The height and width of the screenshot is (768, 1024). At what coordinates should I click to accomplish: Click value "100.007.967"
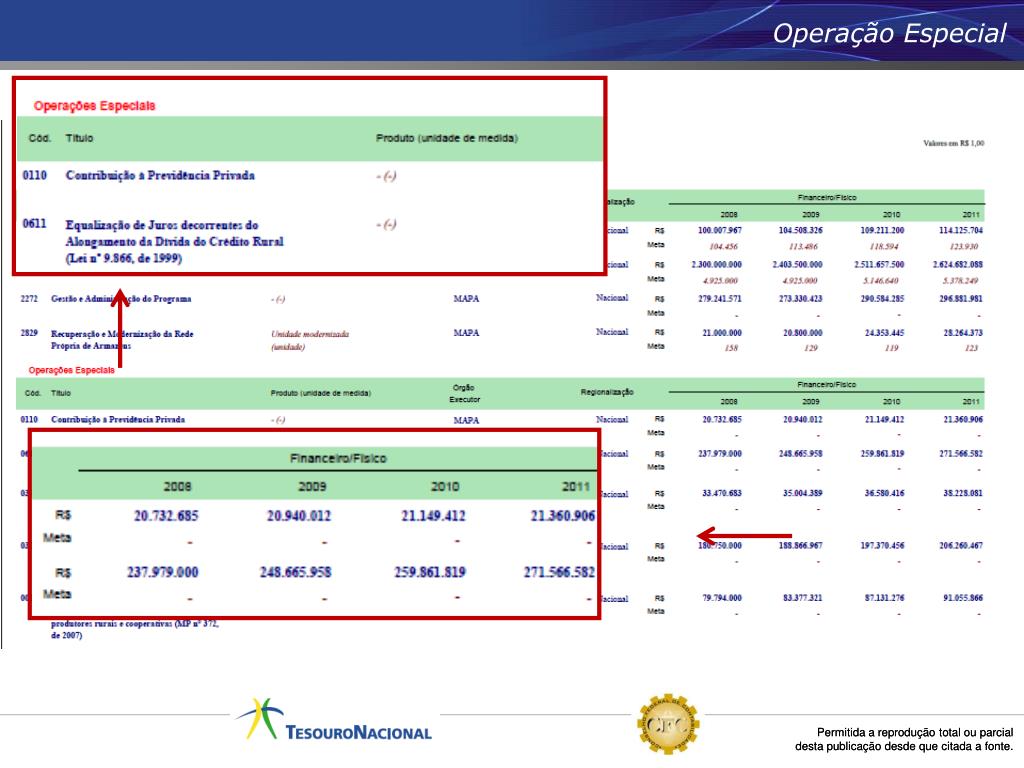pyautogui.click(x=720, y=231)
